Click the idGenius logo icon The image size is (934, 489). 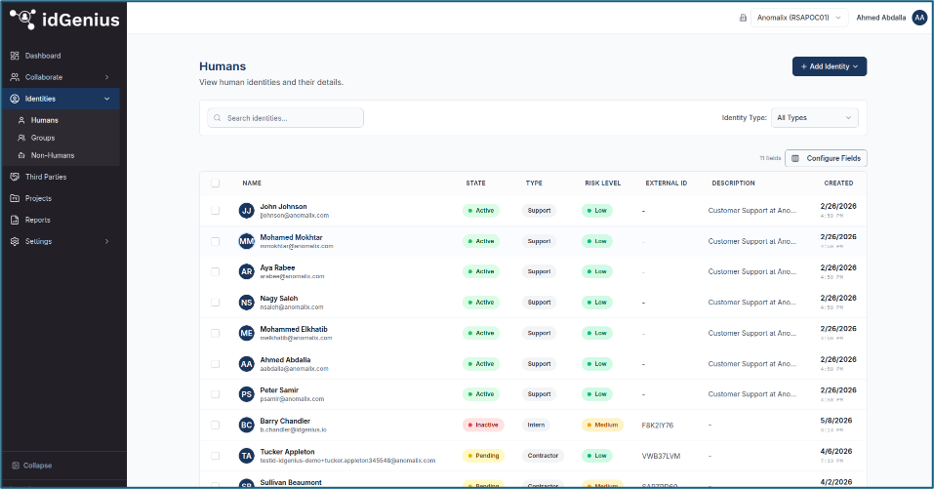coord(23,19)
